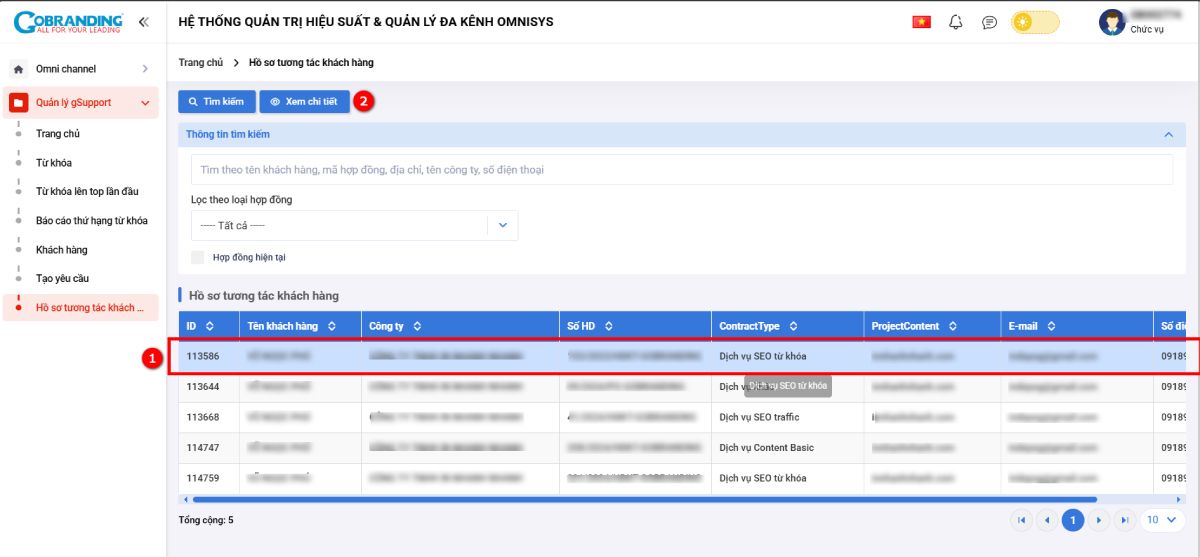Screen dimensions: 1200x557
Task: Collapse the 'Thông tin tìm kiếm' panel
Action: pyautogui.click(x=1166, y=134)
